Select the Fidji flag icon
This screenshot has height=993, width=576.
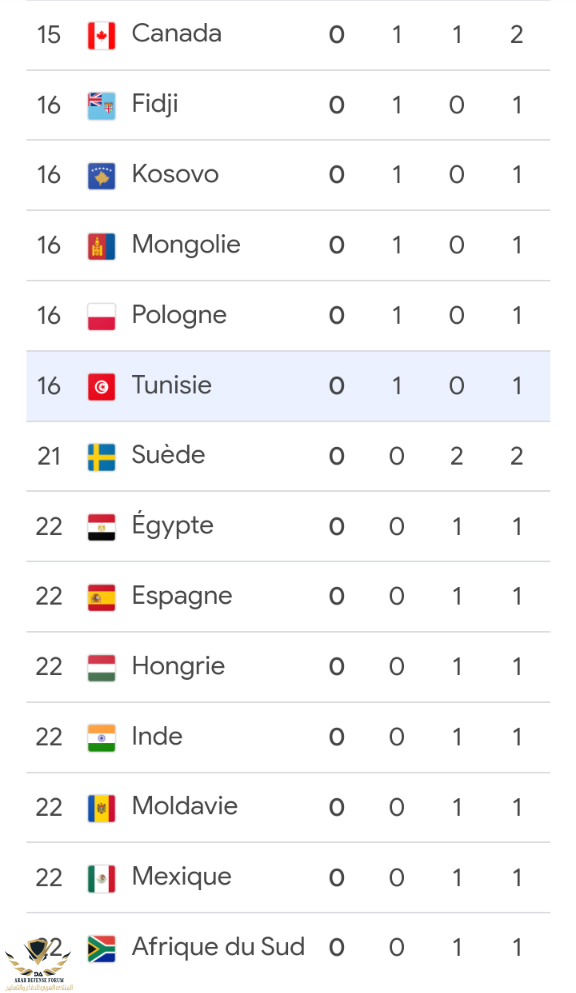(101, 106)
